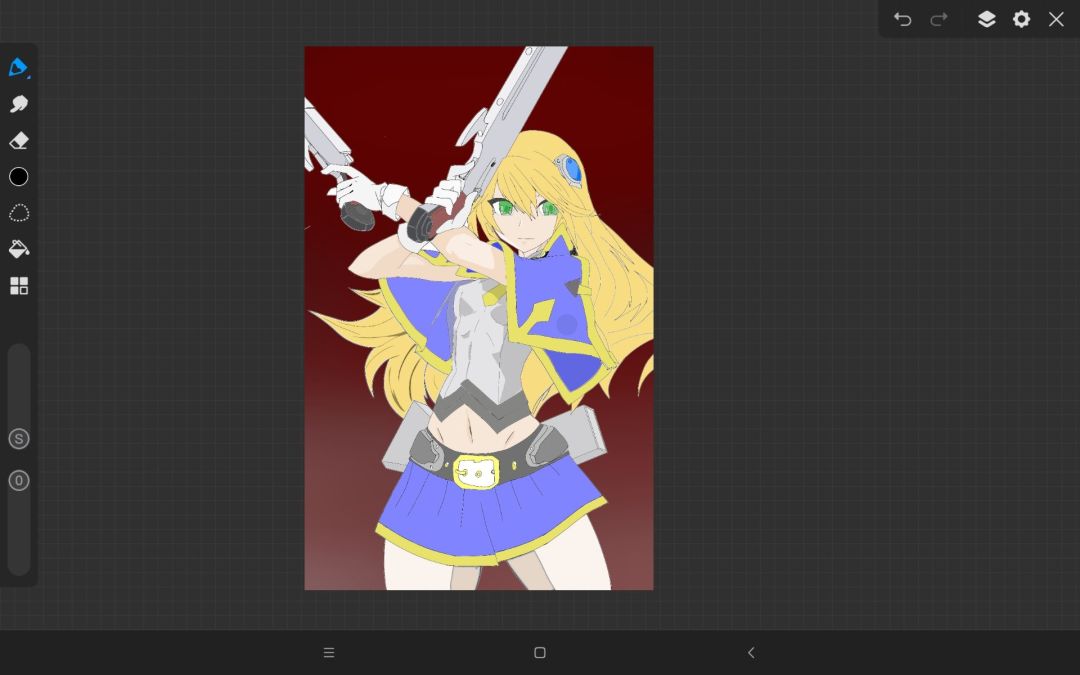Screen dimensions: 1080x675
Task: Tap the S size indicator button
Action: point(19,439)
